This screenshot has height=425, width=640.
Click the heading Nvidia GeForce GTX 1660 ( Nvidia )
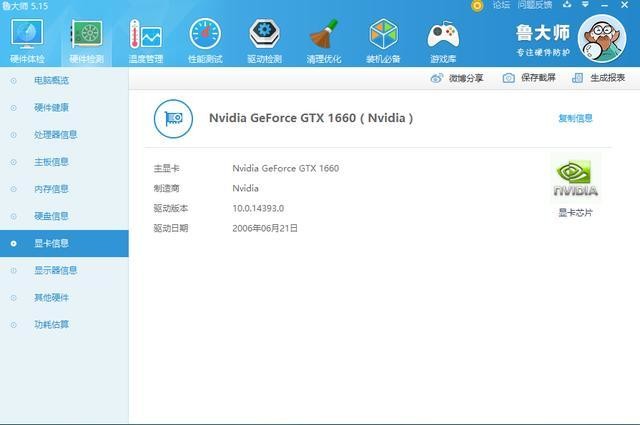pos(311,118)
